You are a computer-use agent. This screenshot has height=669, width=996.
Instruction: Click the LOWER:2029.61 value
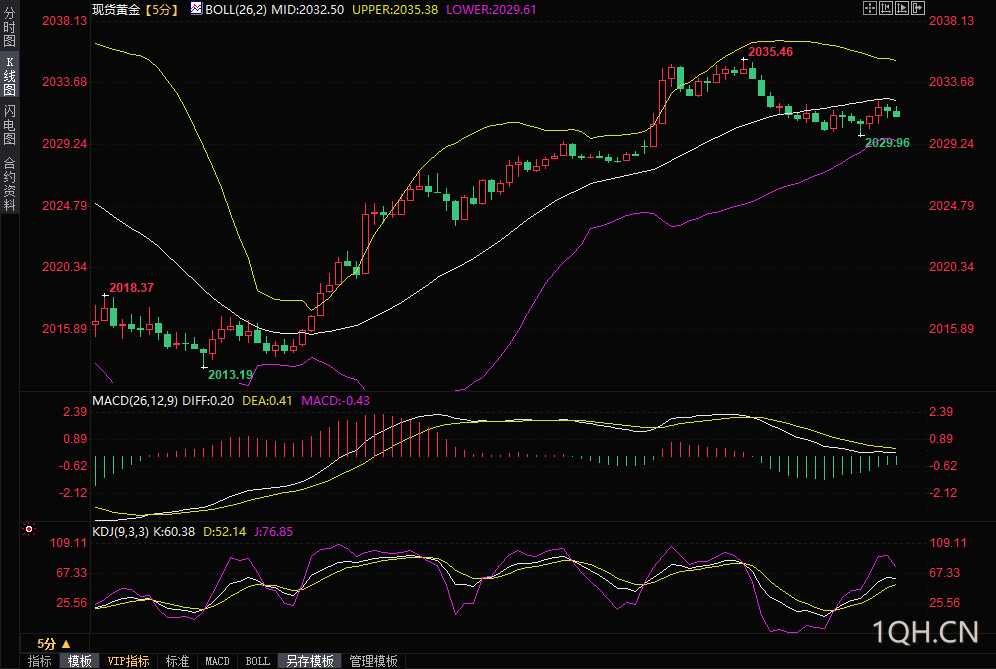[x=491, y=10]
